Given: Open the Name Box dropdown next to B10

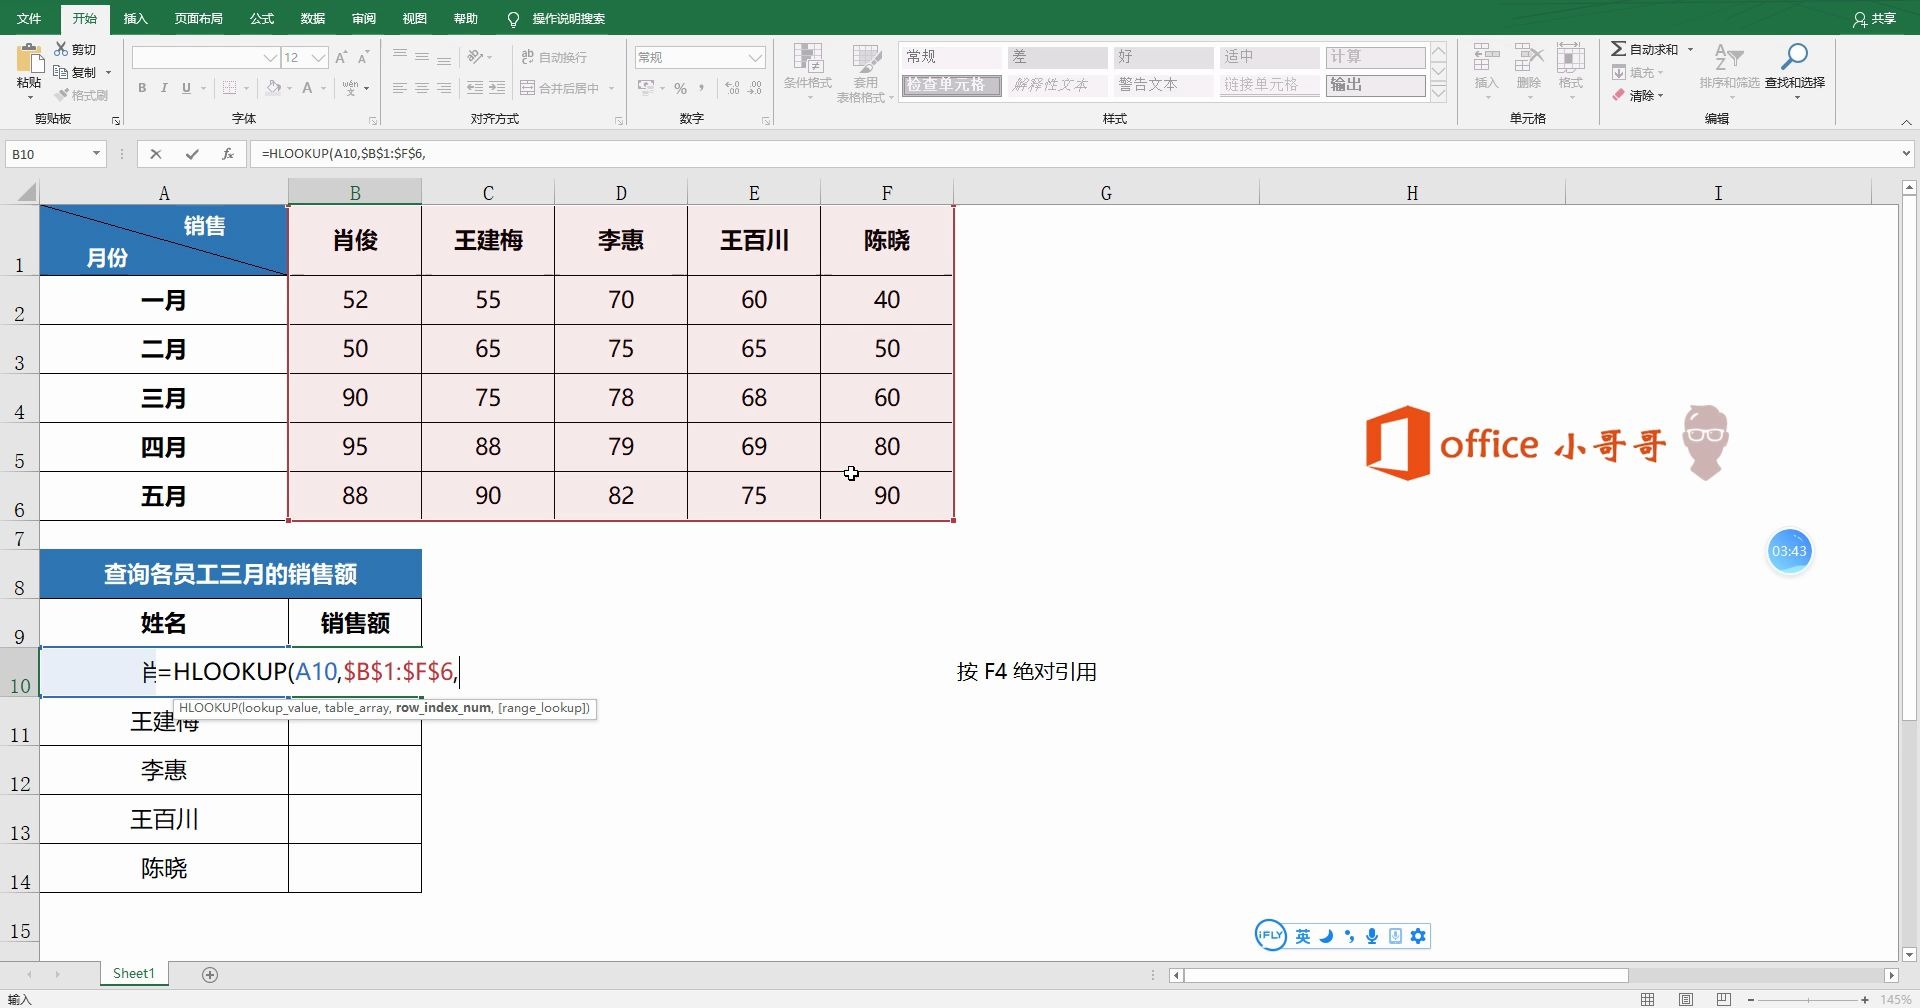Looking at the screenshot, I should (x=96, y=153).
